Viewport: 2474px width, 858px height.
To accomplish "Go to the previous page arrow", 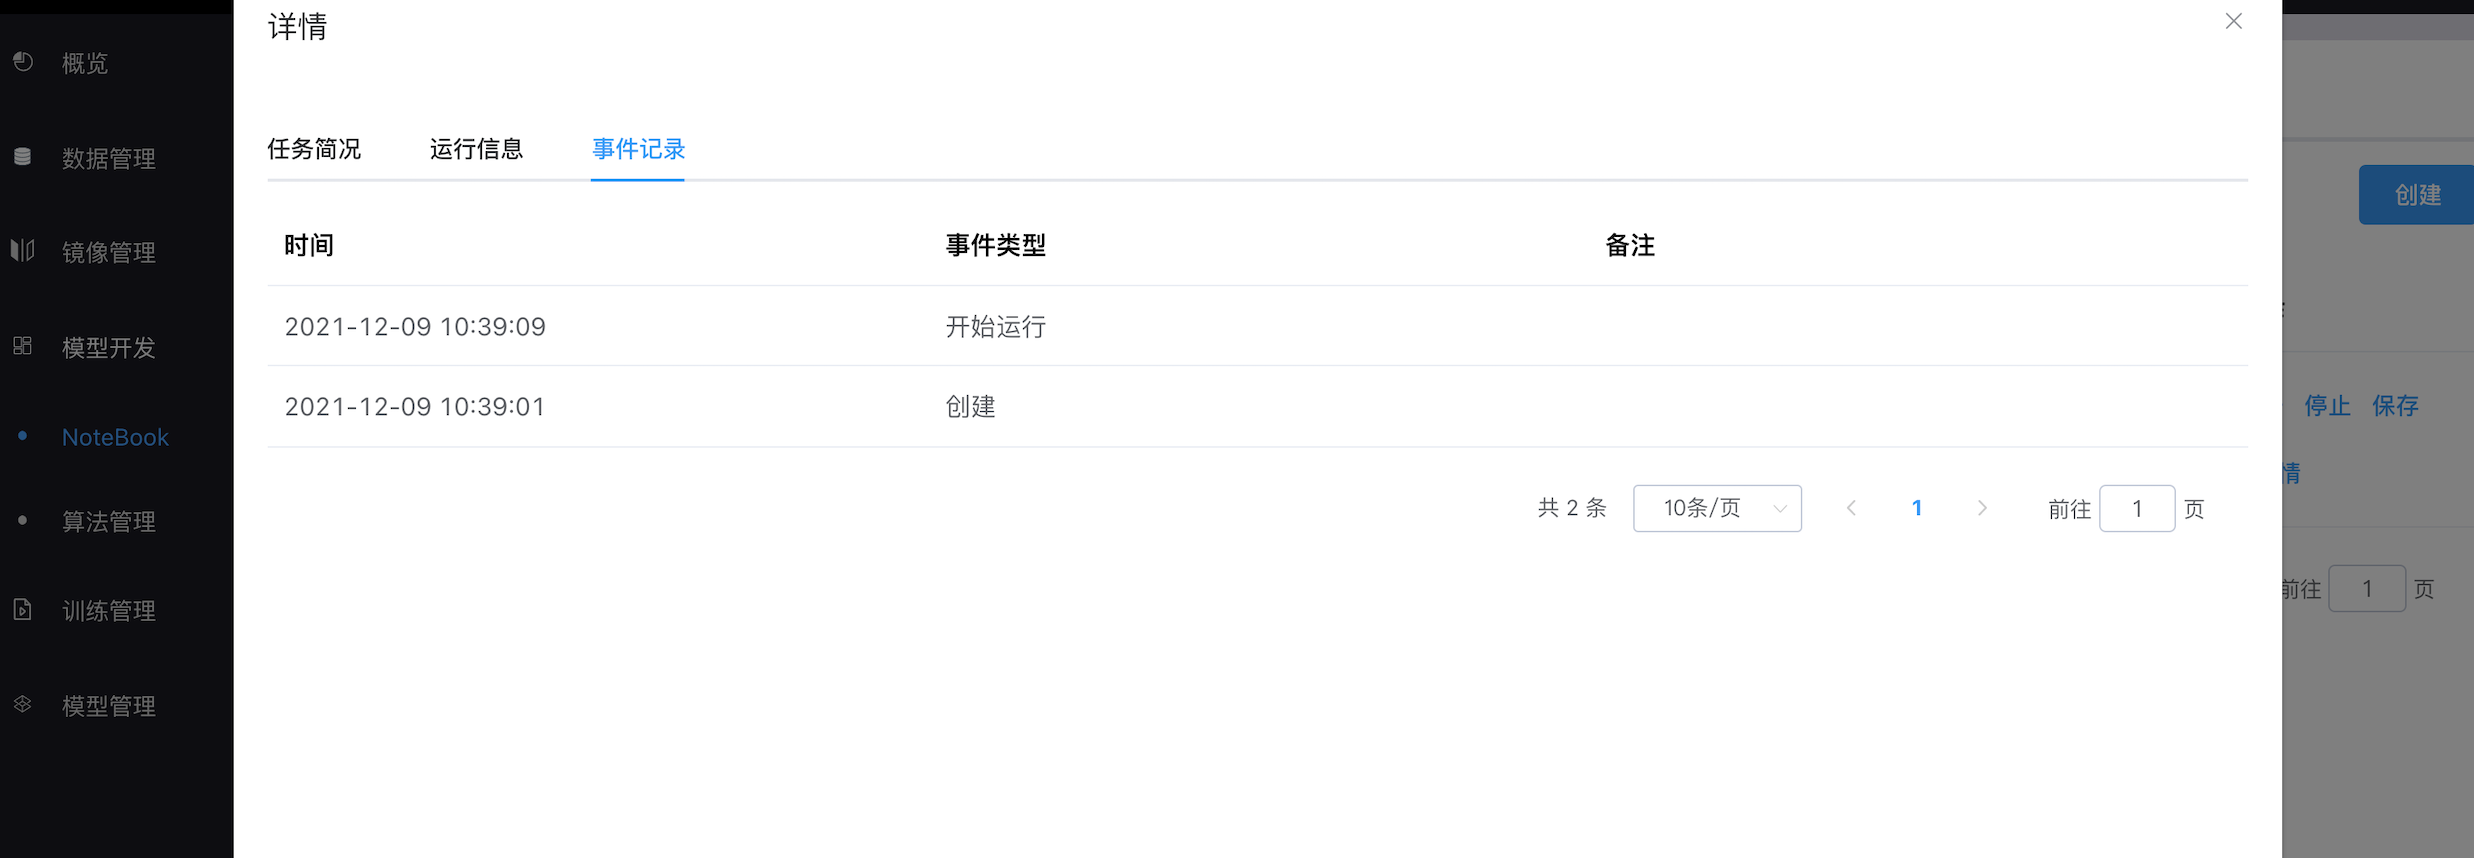I will click(1851, 508).
